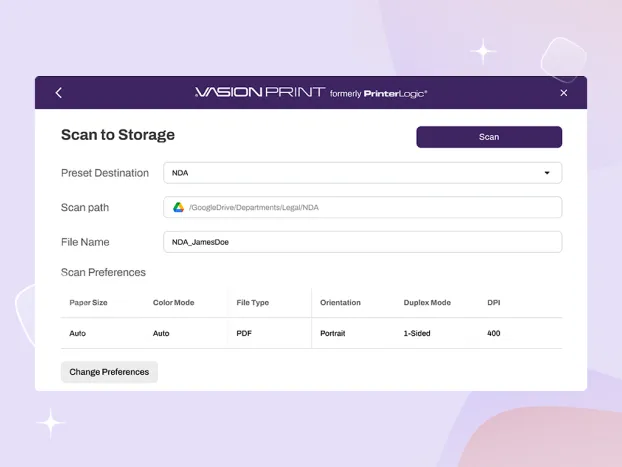Screen dimensions: 622x467
Task: Focus the File Name input field
Action: pyautogui.click(x=362, y=242)
